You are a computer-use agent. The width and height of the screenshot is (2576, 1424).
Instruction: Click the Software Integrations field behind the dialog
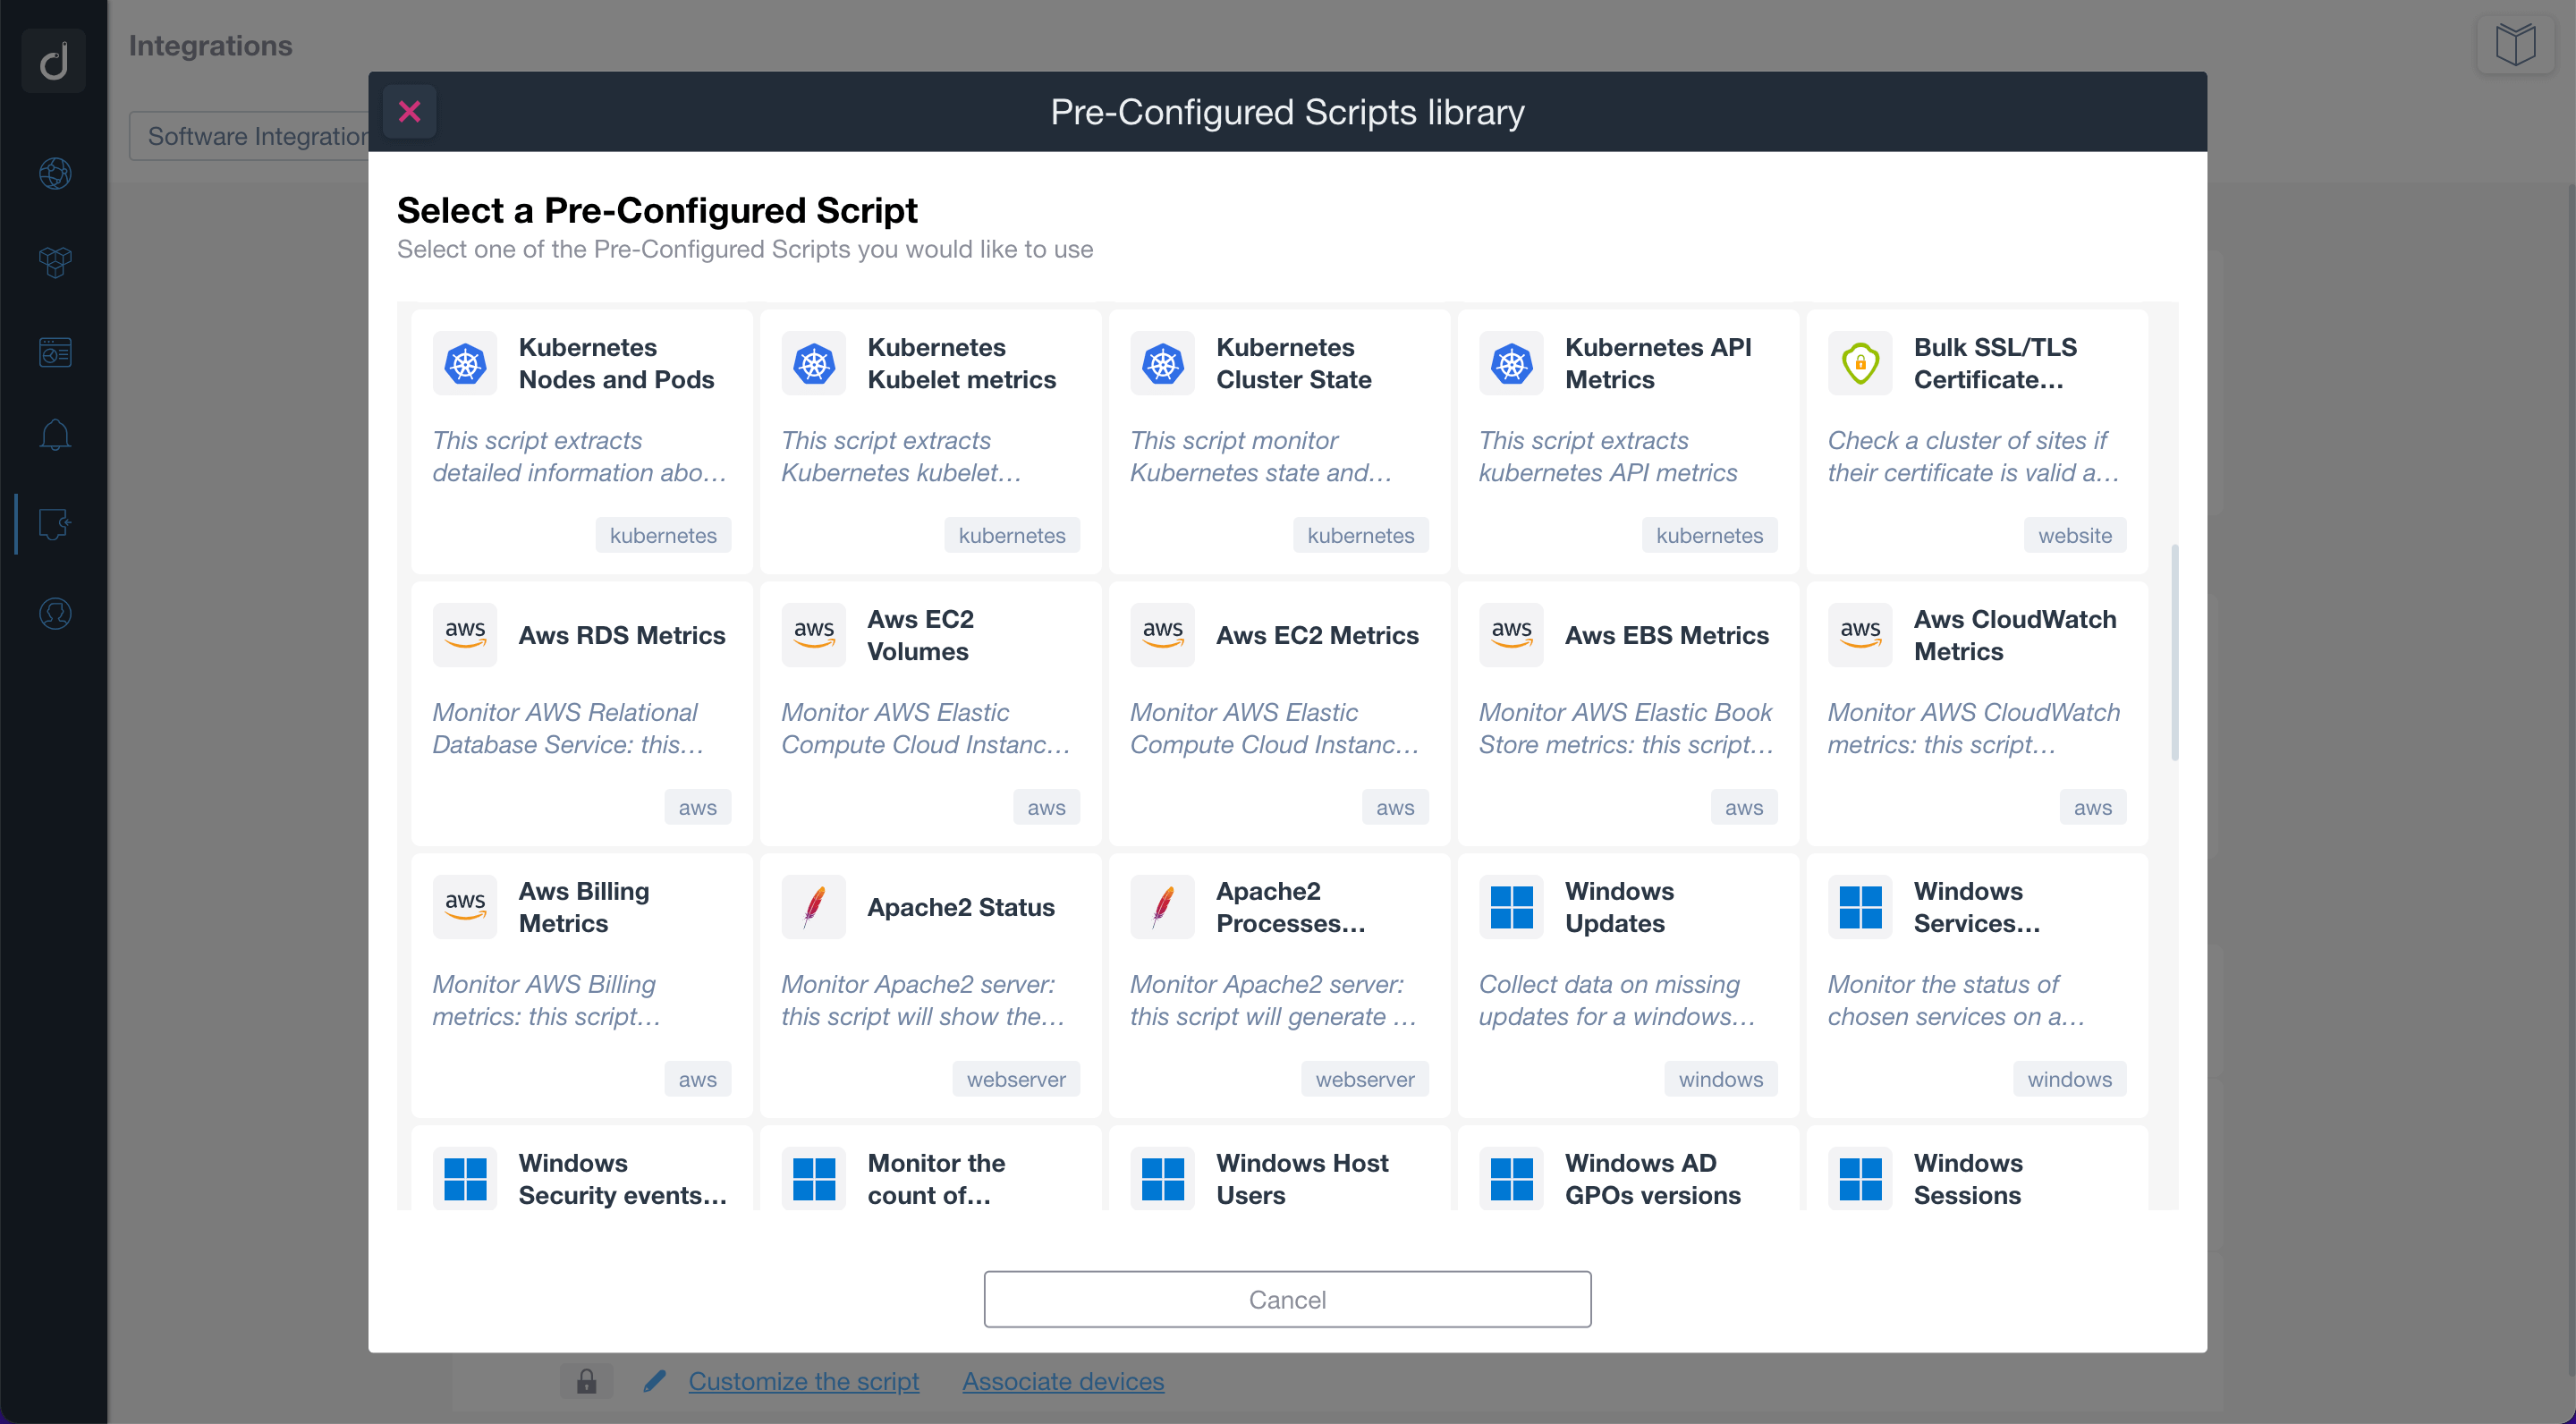point(249,136)
